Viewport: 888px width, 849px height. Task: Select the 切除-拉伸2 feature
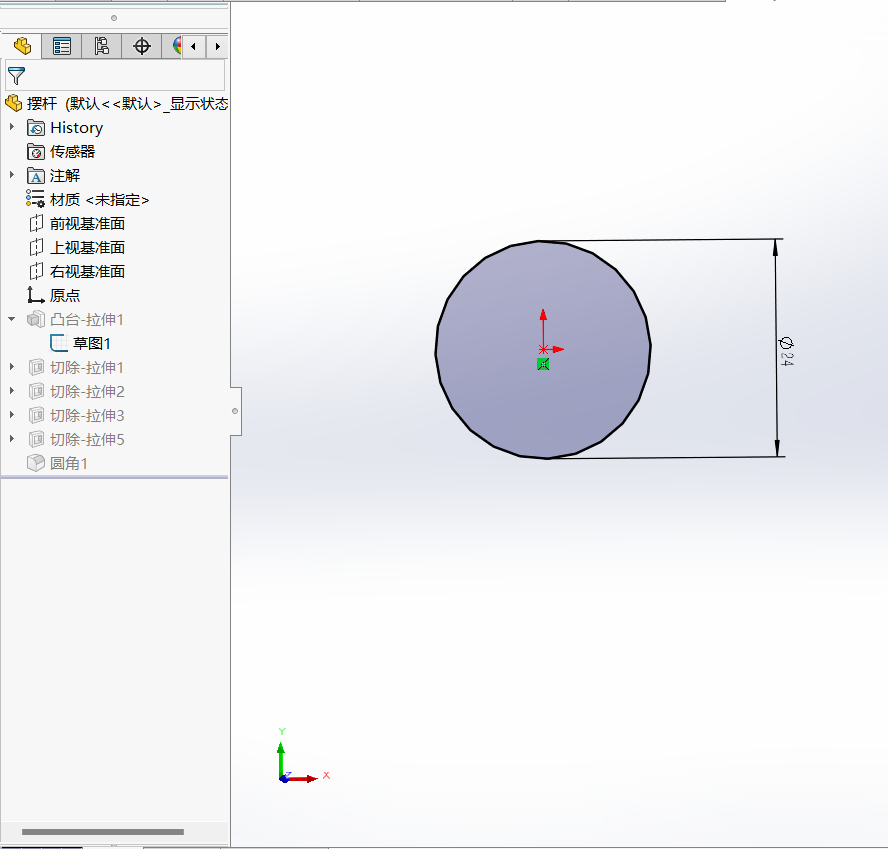[x=87, y=392]
